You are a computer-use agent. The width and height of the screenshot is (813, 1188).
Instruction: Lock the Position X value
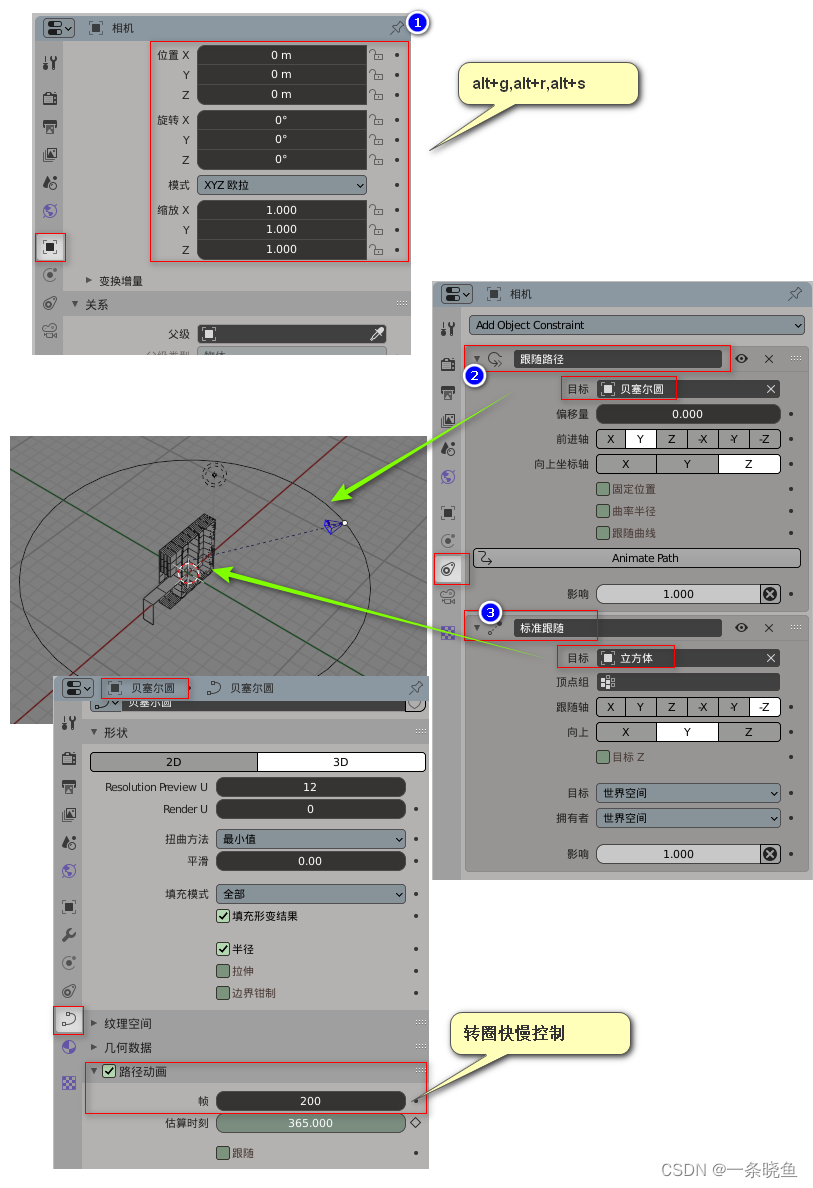click(x=377, y=55)
